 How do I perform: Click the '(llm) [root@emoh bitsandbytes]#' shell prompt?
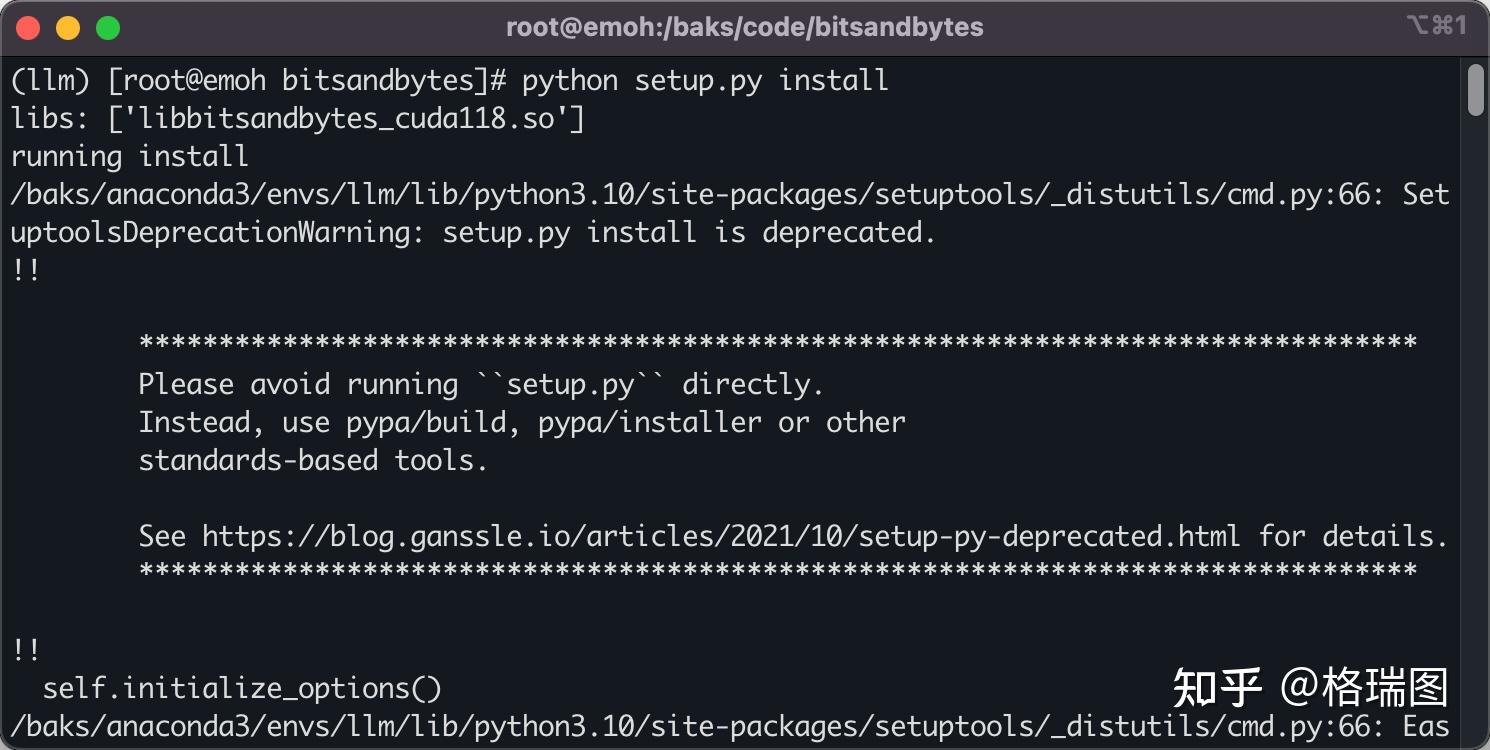260,80
